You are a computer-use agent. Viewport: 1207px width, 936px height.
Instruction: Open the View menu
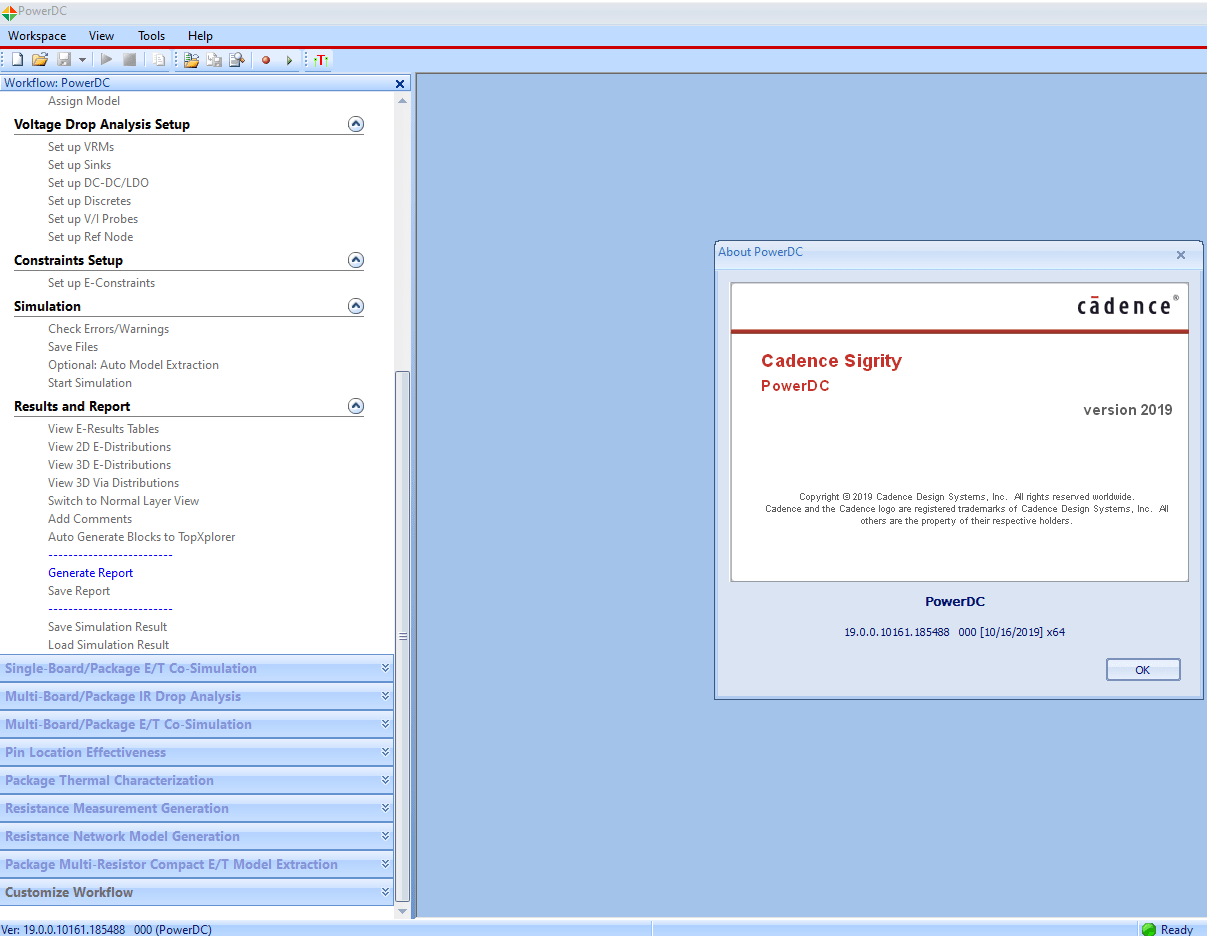(x=101, y=36)
